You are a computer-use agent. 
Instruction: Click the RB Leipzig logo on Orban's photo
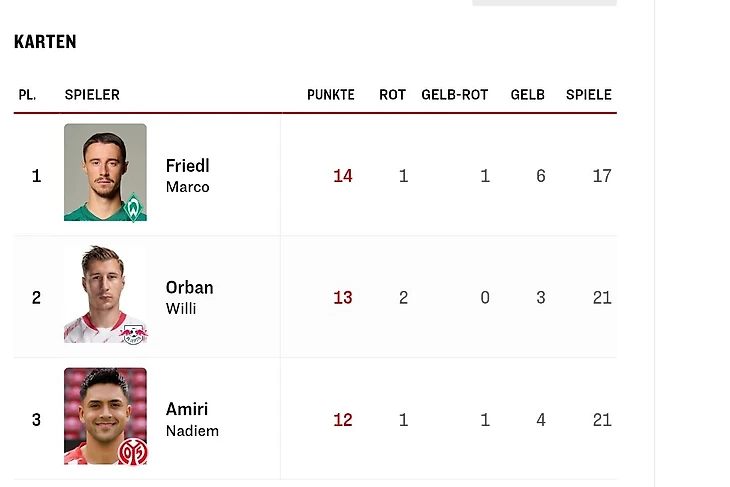[133, 333]
